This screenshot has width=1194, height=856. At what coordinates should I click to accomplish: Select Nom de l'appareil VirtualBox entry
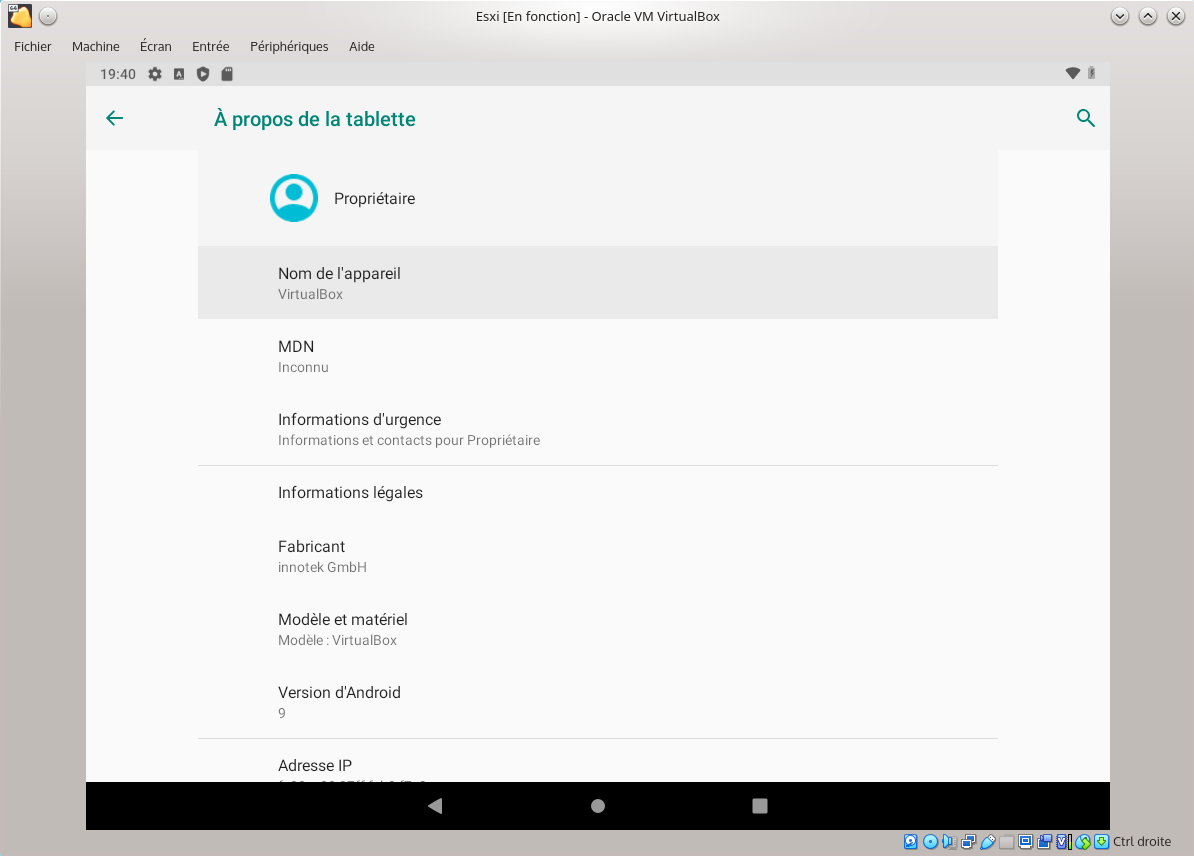pyautogui.click(x=598, y=283)
